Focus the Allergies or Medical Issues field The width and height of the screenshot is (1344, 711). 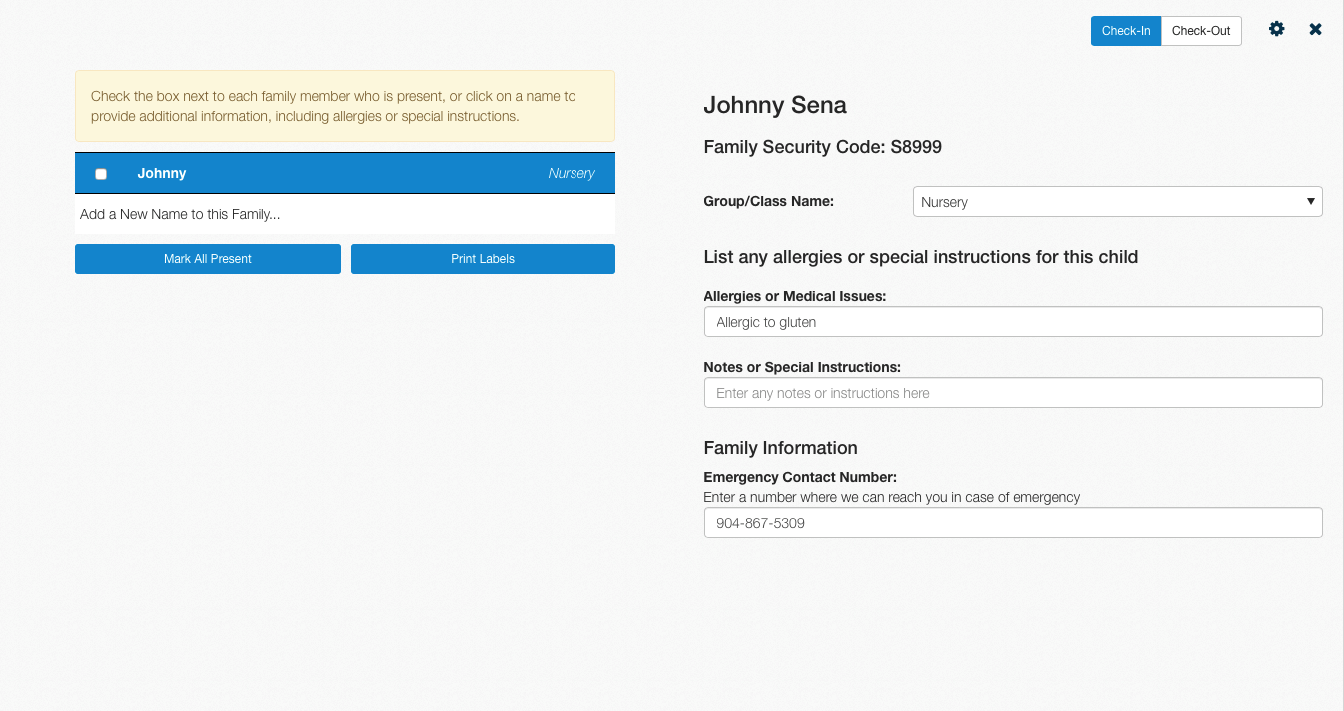tap(1013, 322)
